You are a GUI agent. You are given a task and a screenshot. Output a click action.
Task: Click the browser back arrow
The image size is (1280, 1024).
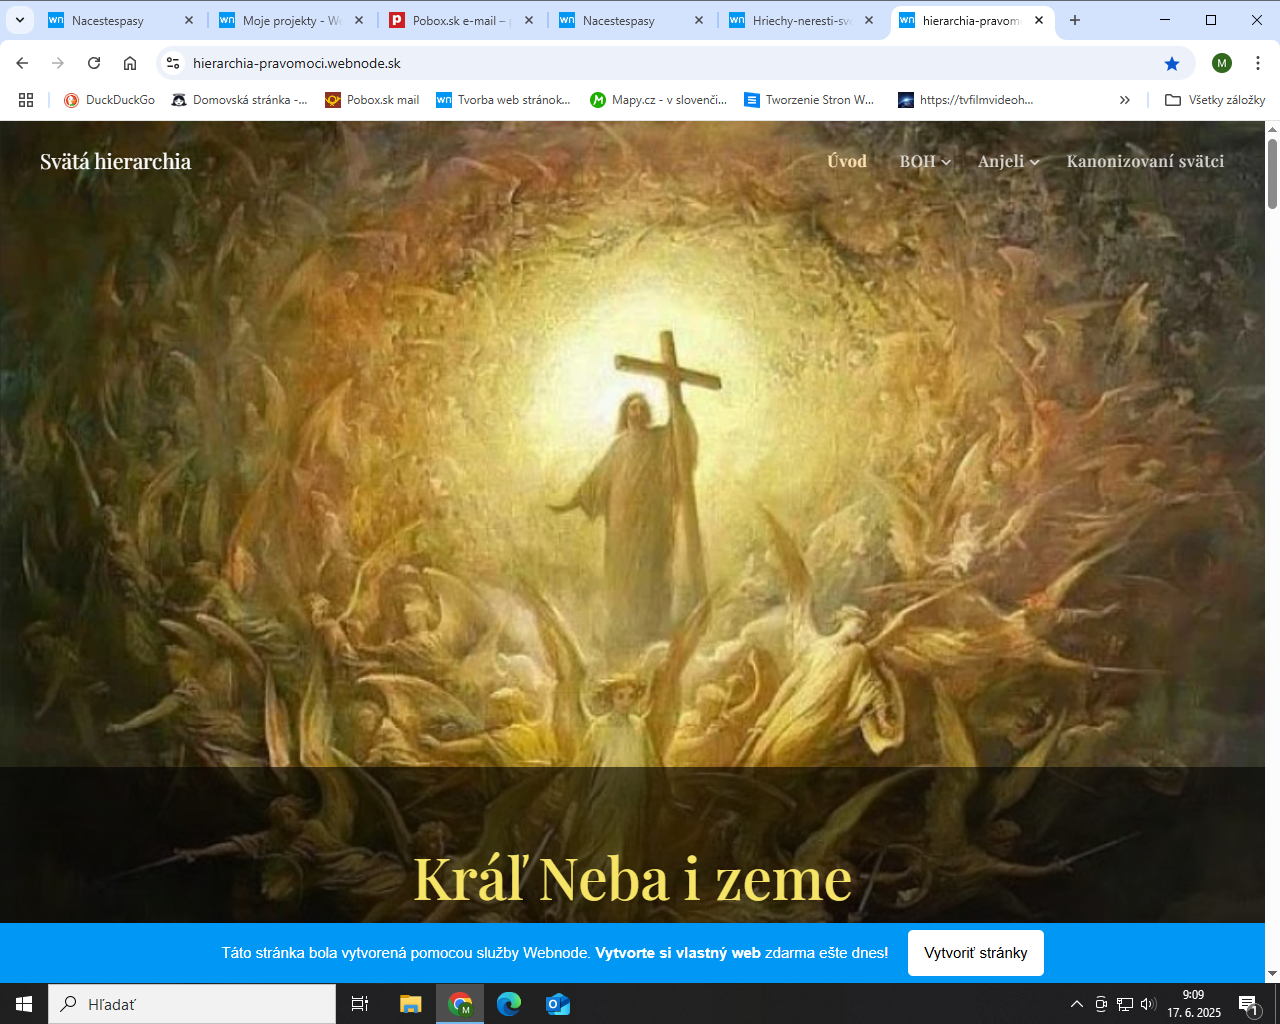pyautogui.click(x=22, y=63)
